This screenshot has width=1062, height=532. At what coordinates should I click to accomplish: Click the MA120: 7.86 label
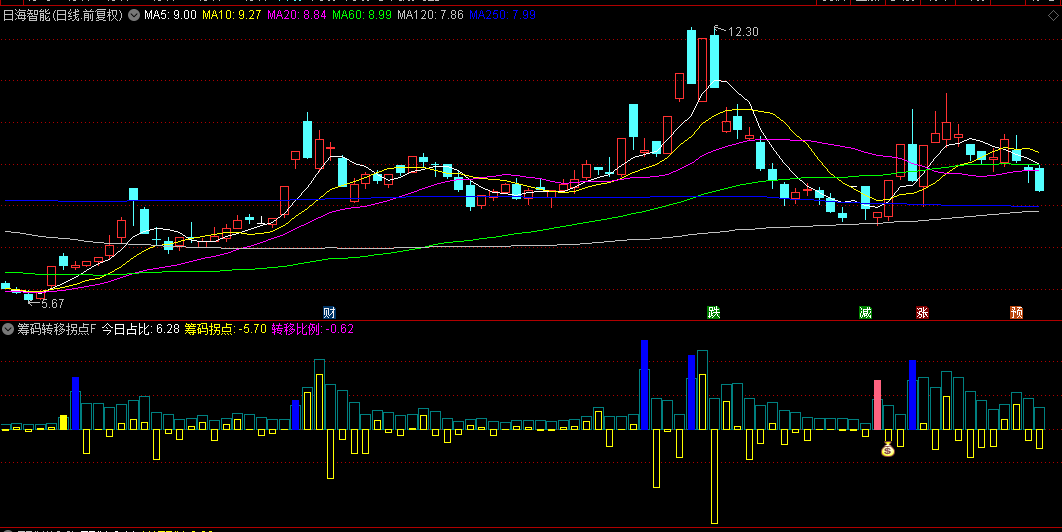point(431,15)
